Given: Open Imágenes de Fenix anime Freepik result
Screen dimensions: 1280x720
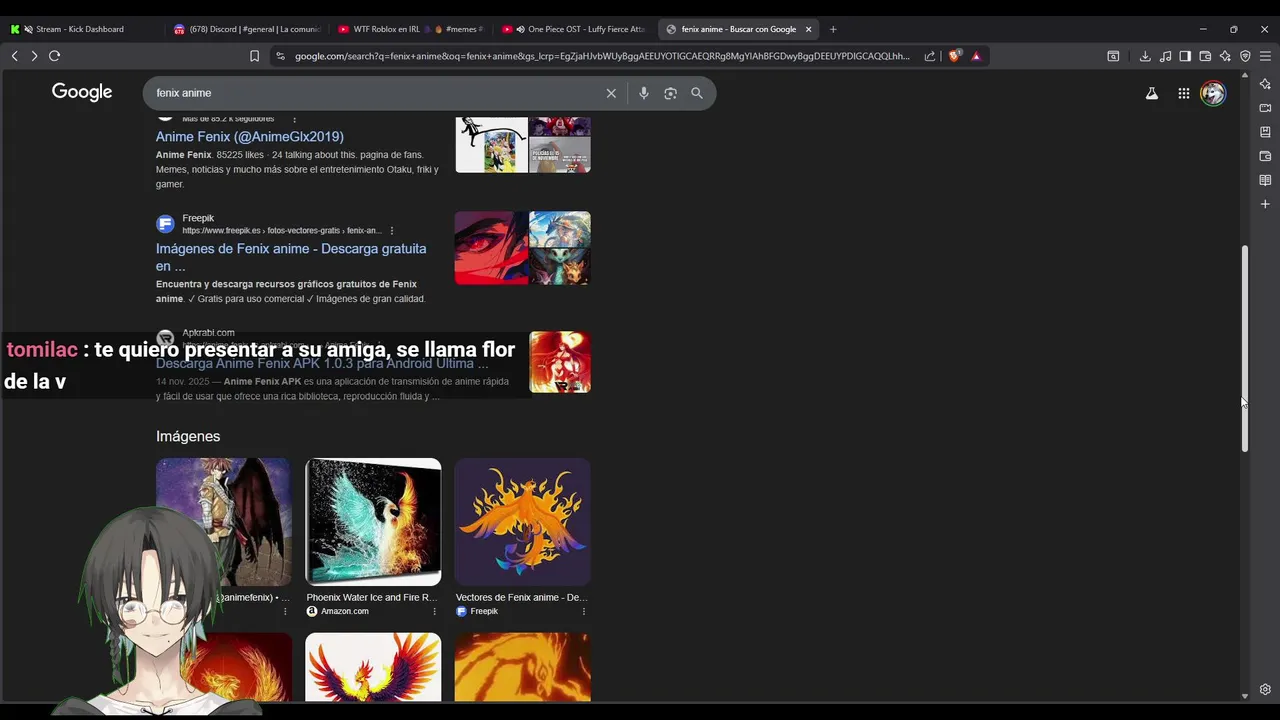Looking at the screenshot, I should pos(291,257).
